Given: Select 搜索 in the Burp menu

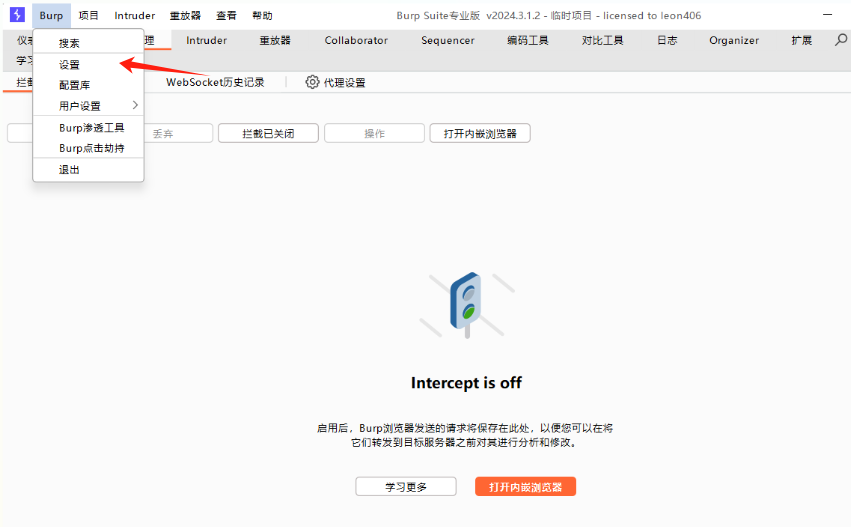Looking at the screenshot, I should (x=88, y=43).
